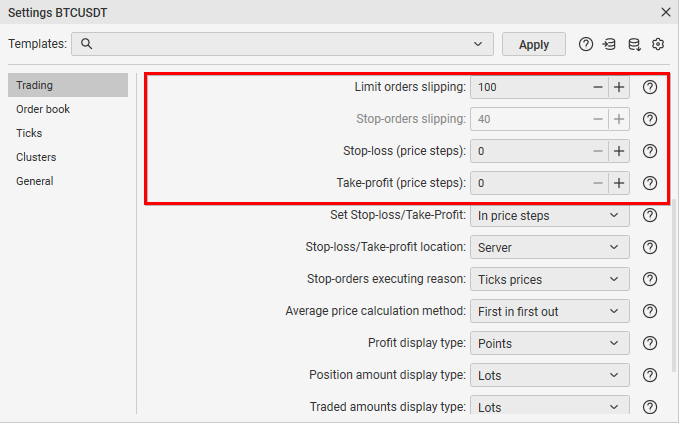Open Average price calculation method dropdown
The image size is (679, 423).
550,311
